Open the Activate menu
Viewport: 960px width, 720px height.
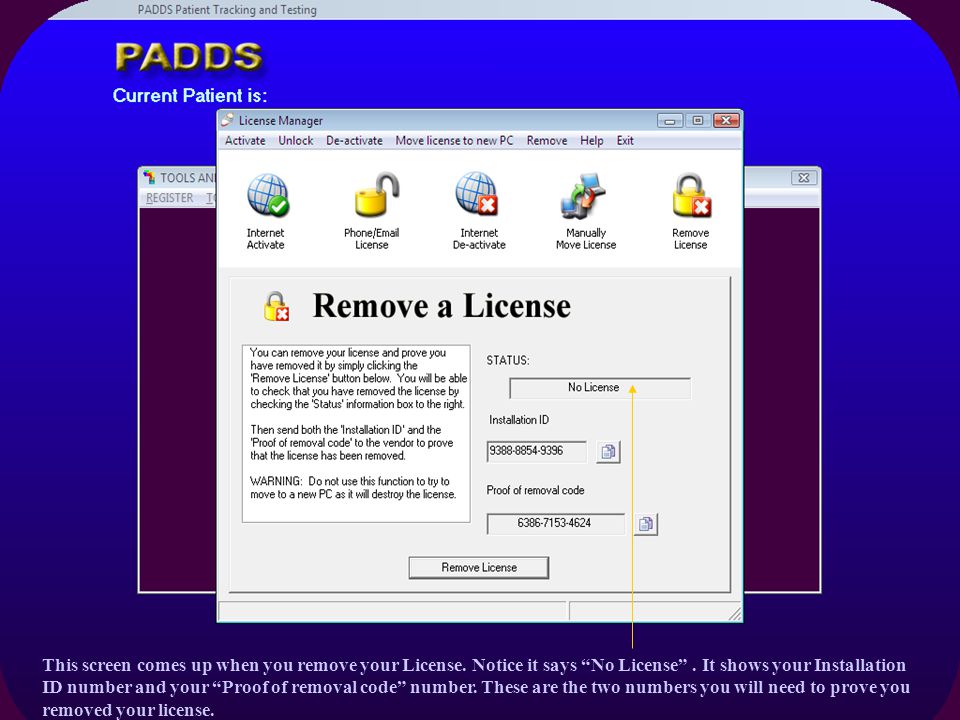245,141
